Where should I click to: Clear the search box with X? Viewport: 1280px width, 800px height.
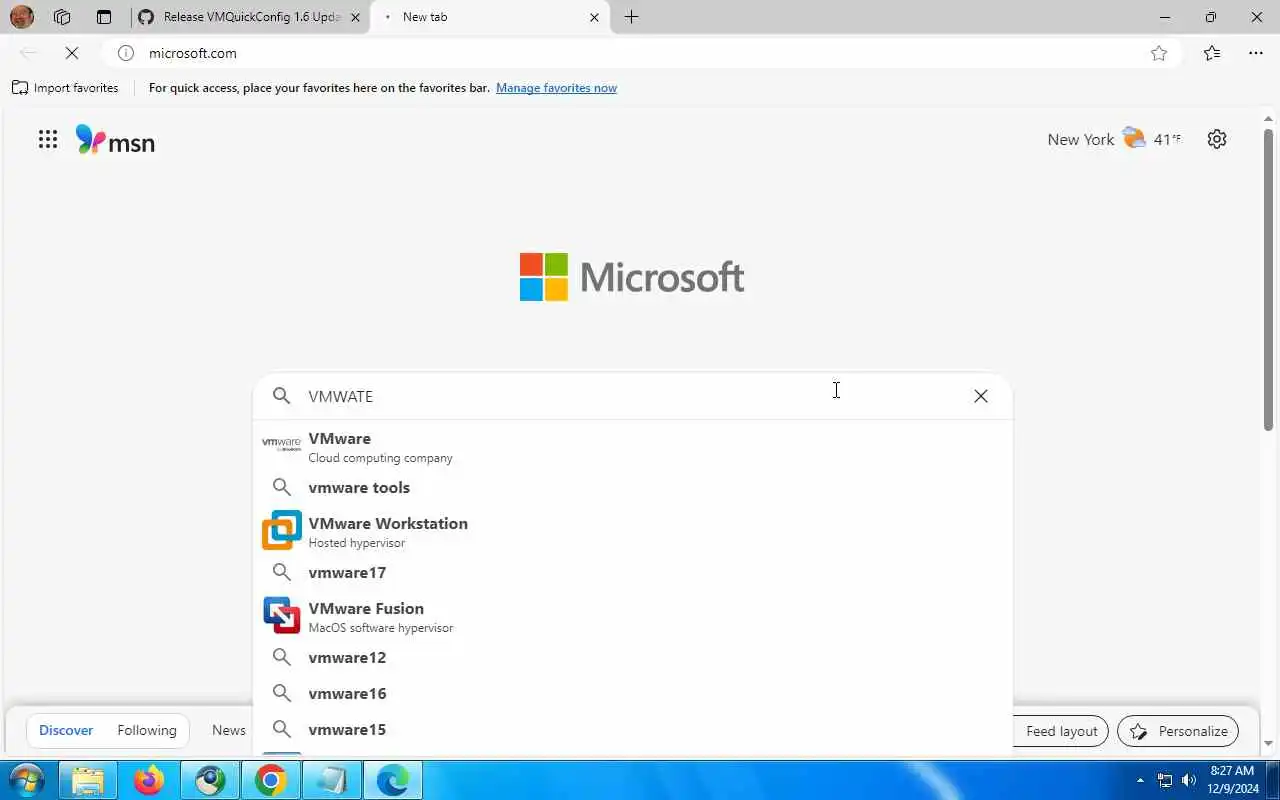[981, 396]
